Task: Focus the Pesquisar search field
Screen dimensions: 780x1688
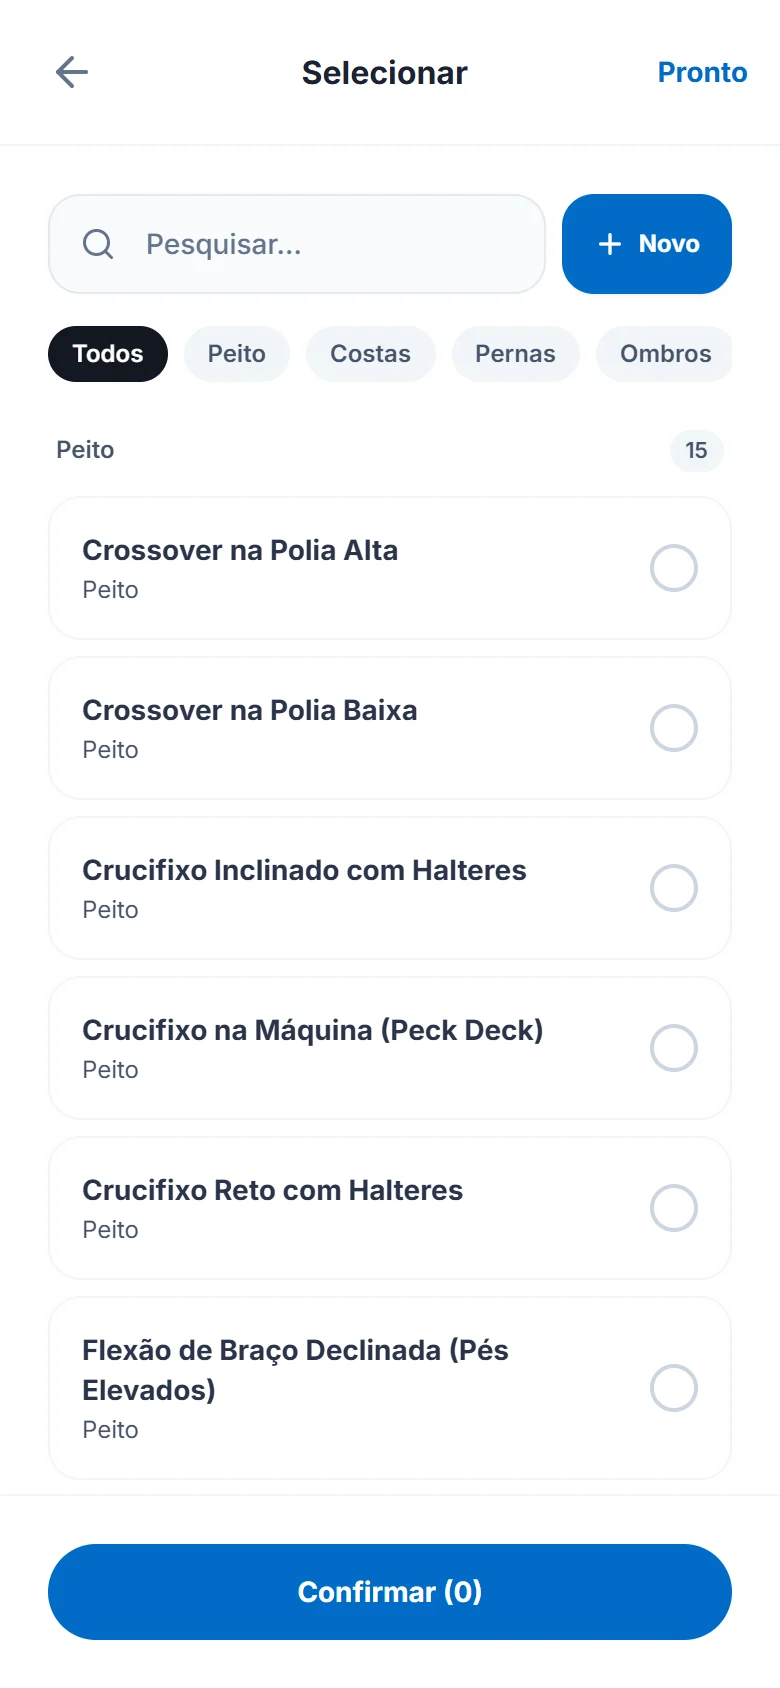Action: [297, 244]
